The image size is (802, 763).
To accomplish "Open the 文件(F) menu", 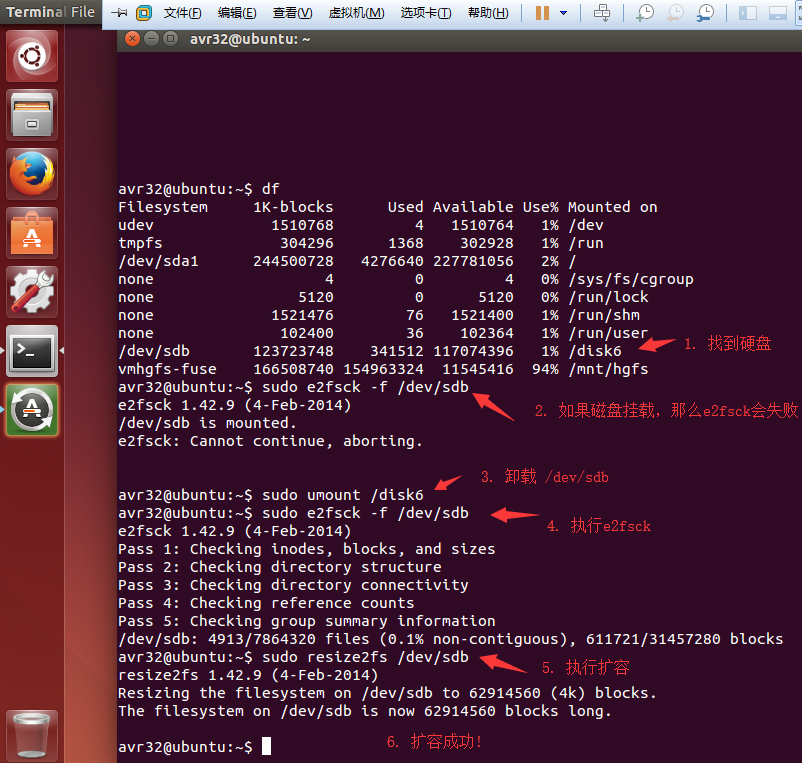I will click(182, 13).
